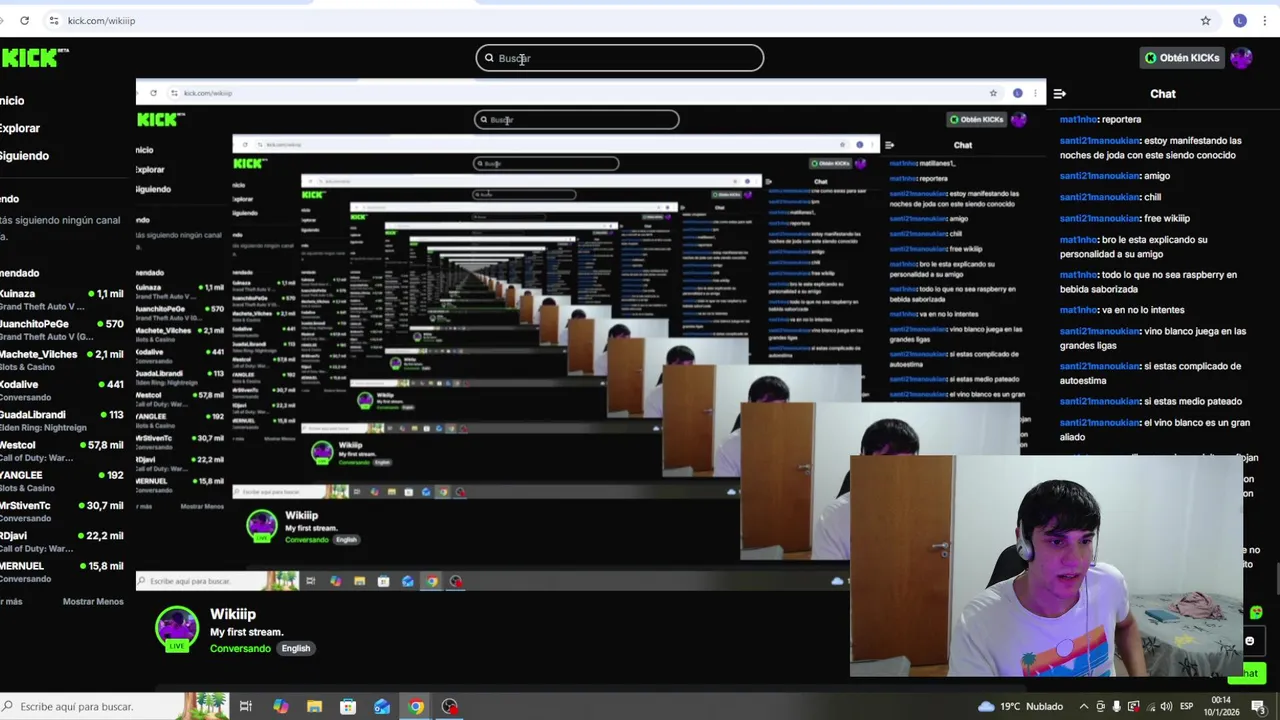
Task: Open the browser profile L avatar
Action: (1240, 20)
